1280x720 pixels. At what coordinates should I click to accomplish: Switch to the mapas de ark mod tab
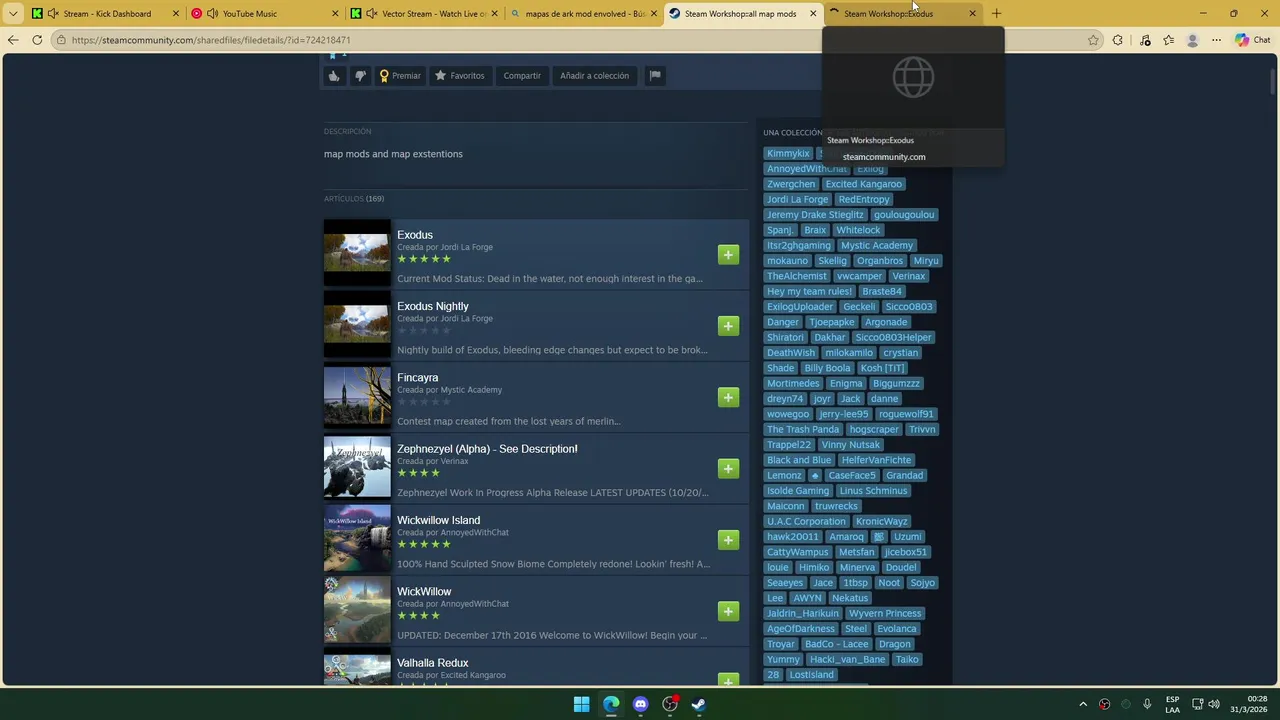[584, 14]
